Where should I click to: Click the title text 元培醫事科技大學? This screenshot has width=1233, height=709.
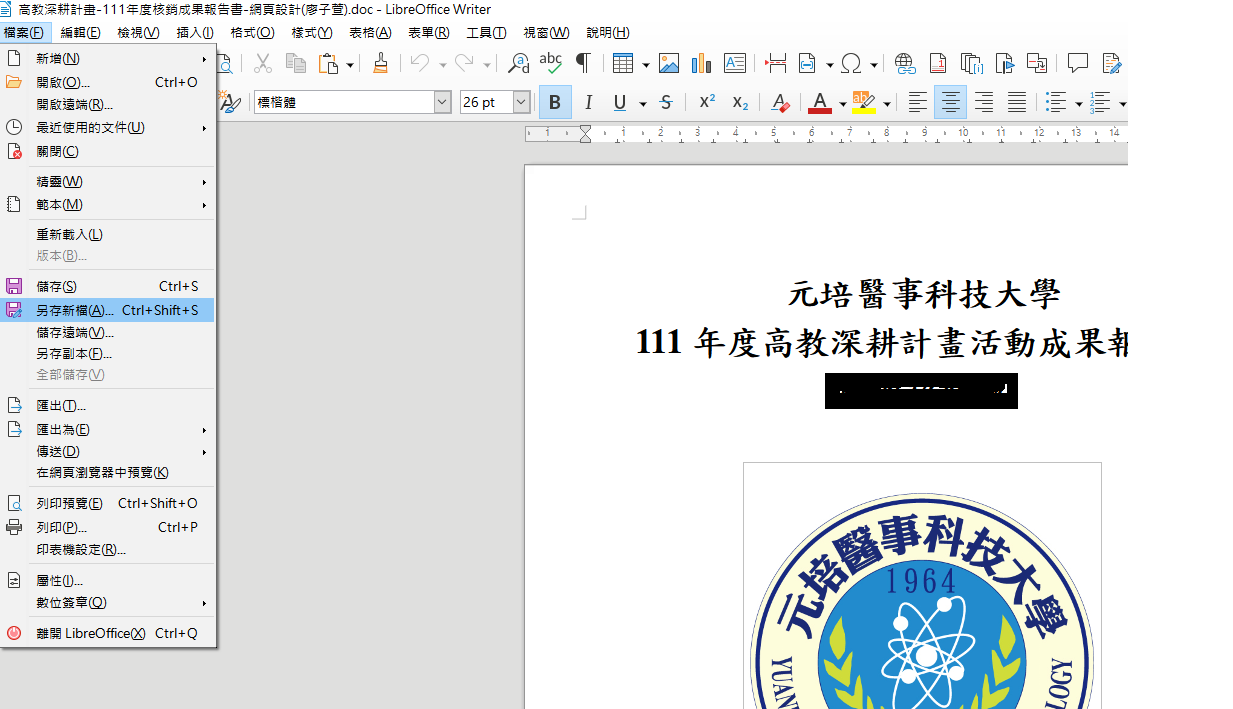[924, 295]
